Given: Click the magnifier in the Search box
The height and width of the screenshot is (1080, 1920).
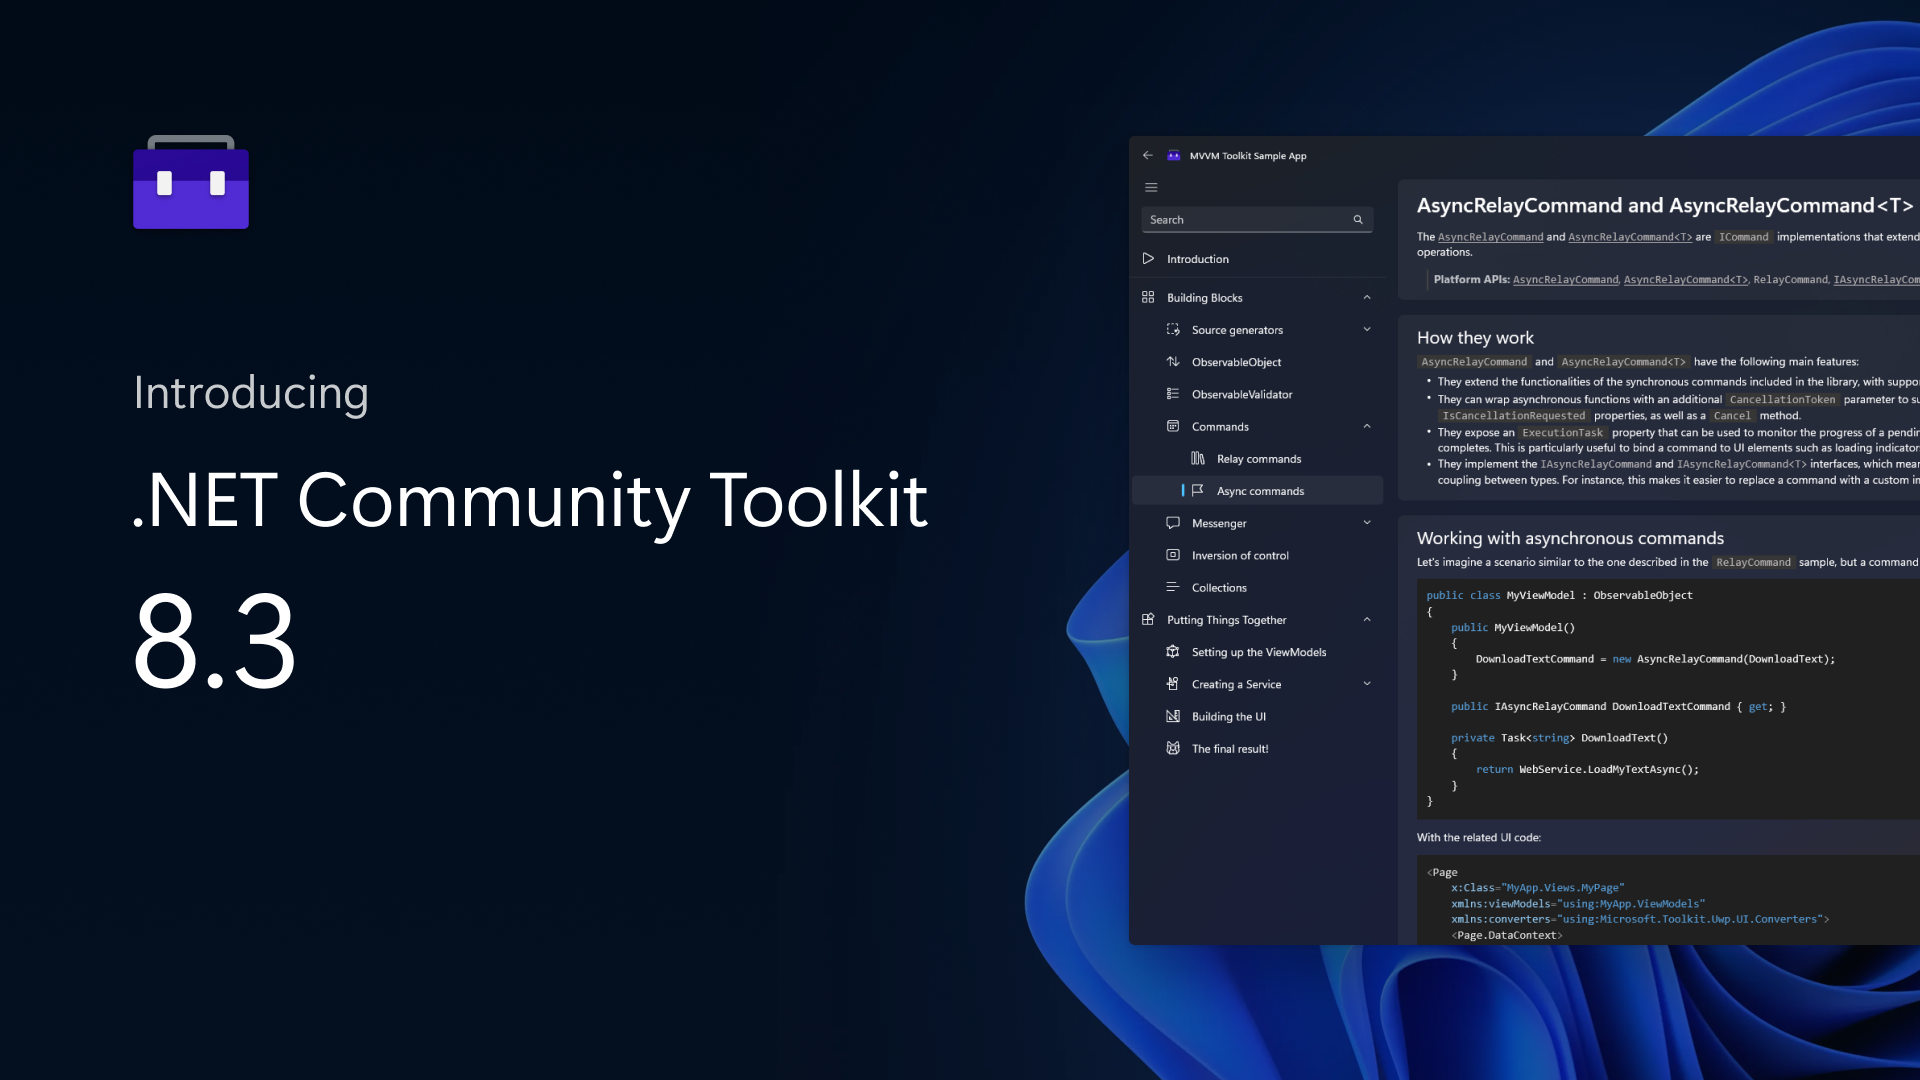Looking at the screenshot, I should (x=1358, y=219).
